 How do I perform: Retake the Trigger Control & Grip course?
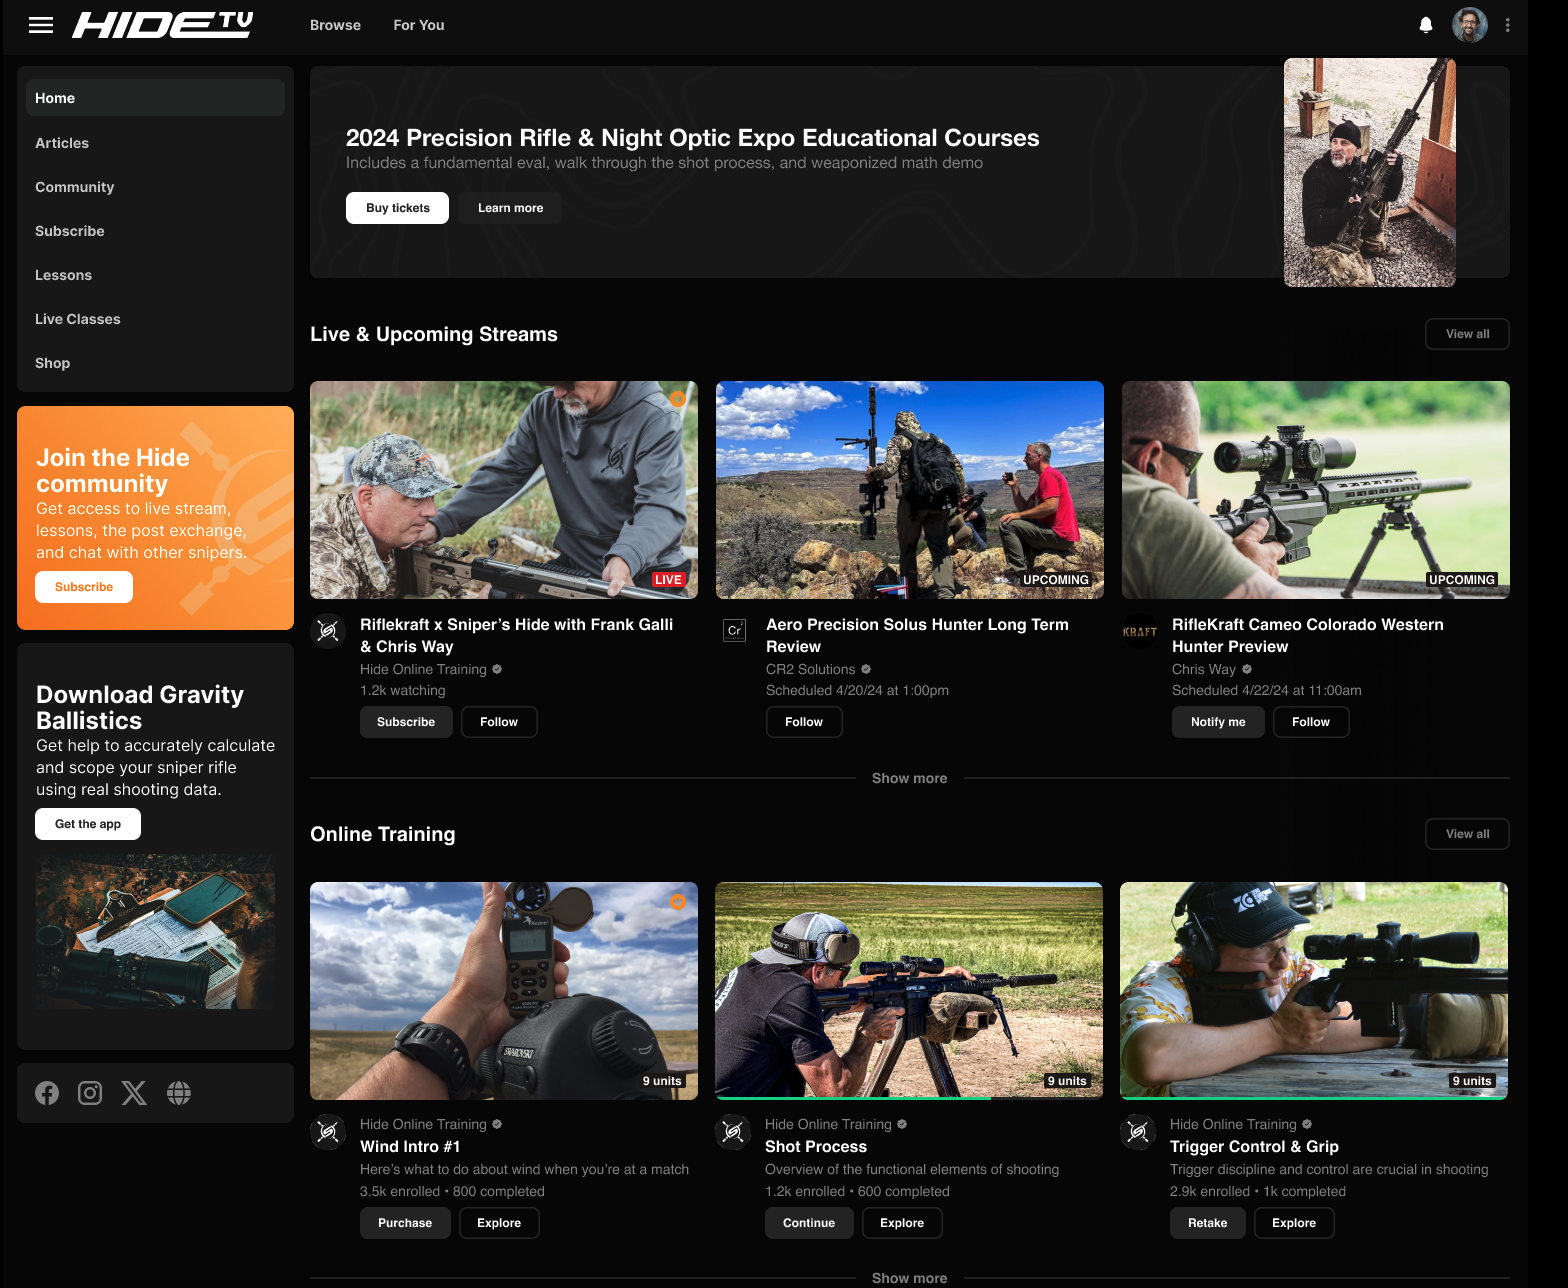tap(1208, 1223)
